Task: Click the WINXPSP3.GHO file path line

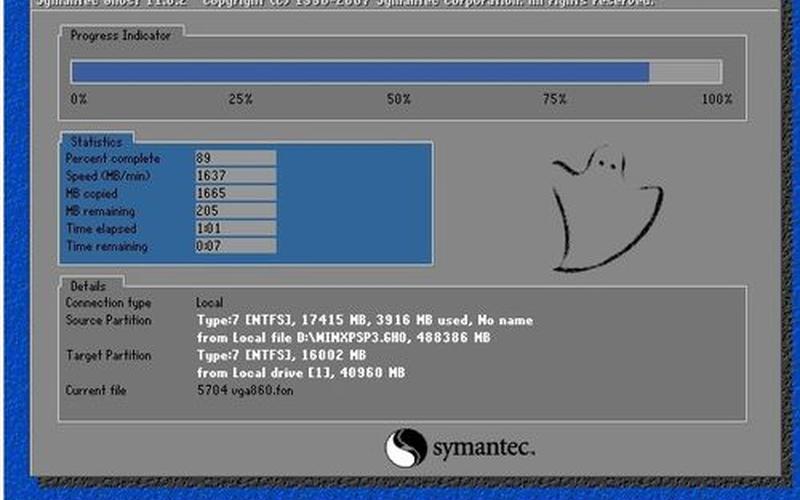Action: (344, 338)
